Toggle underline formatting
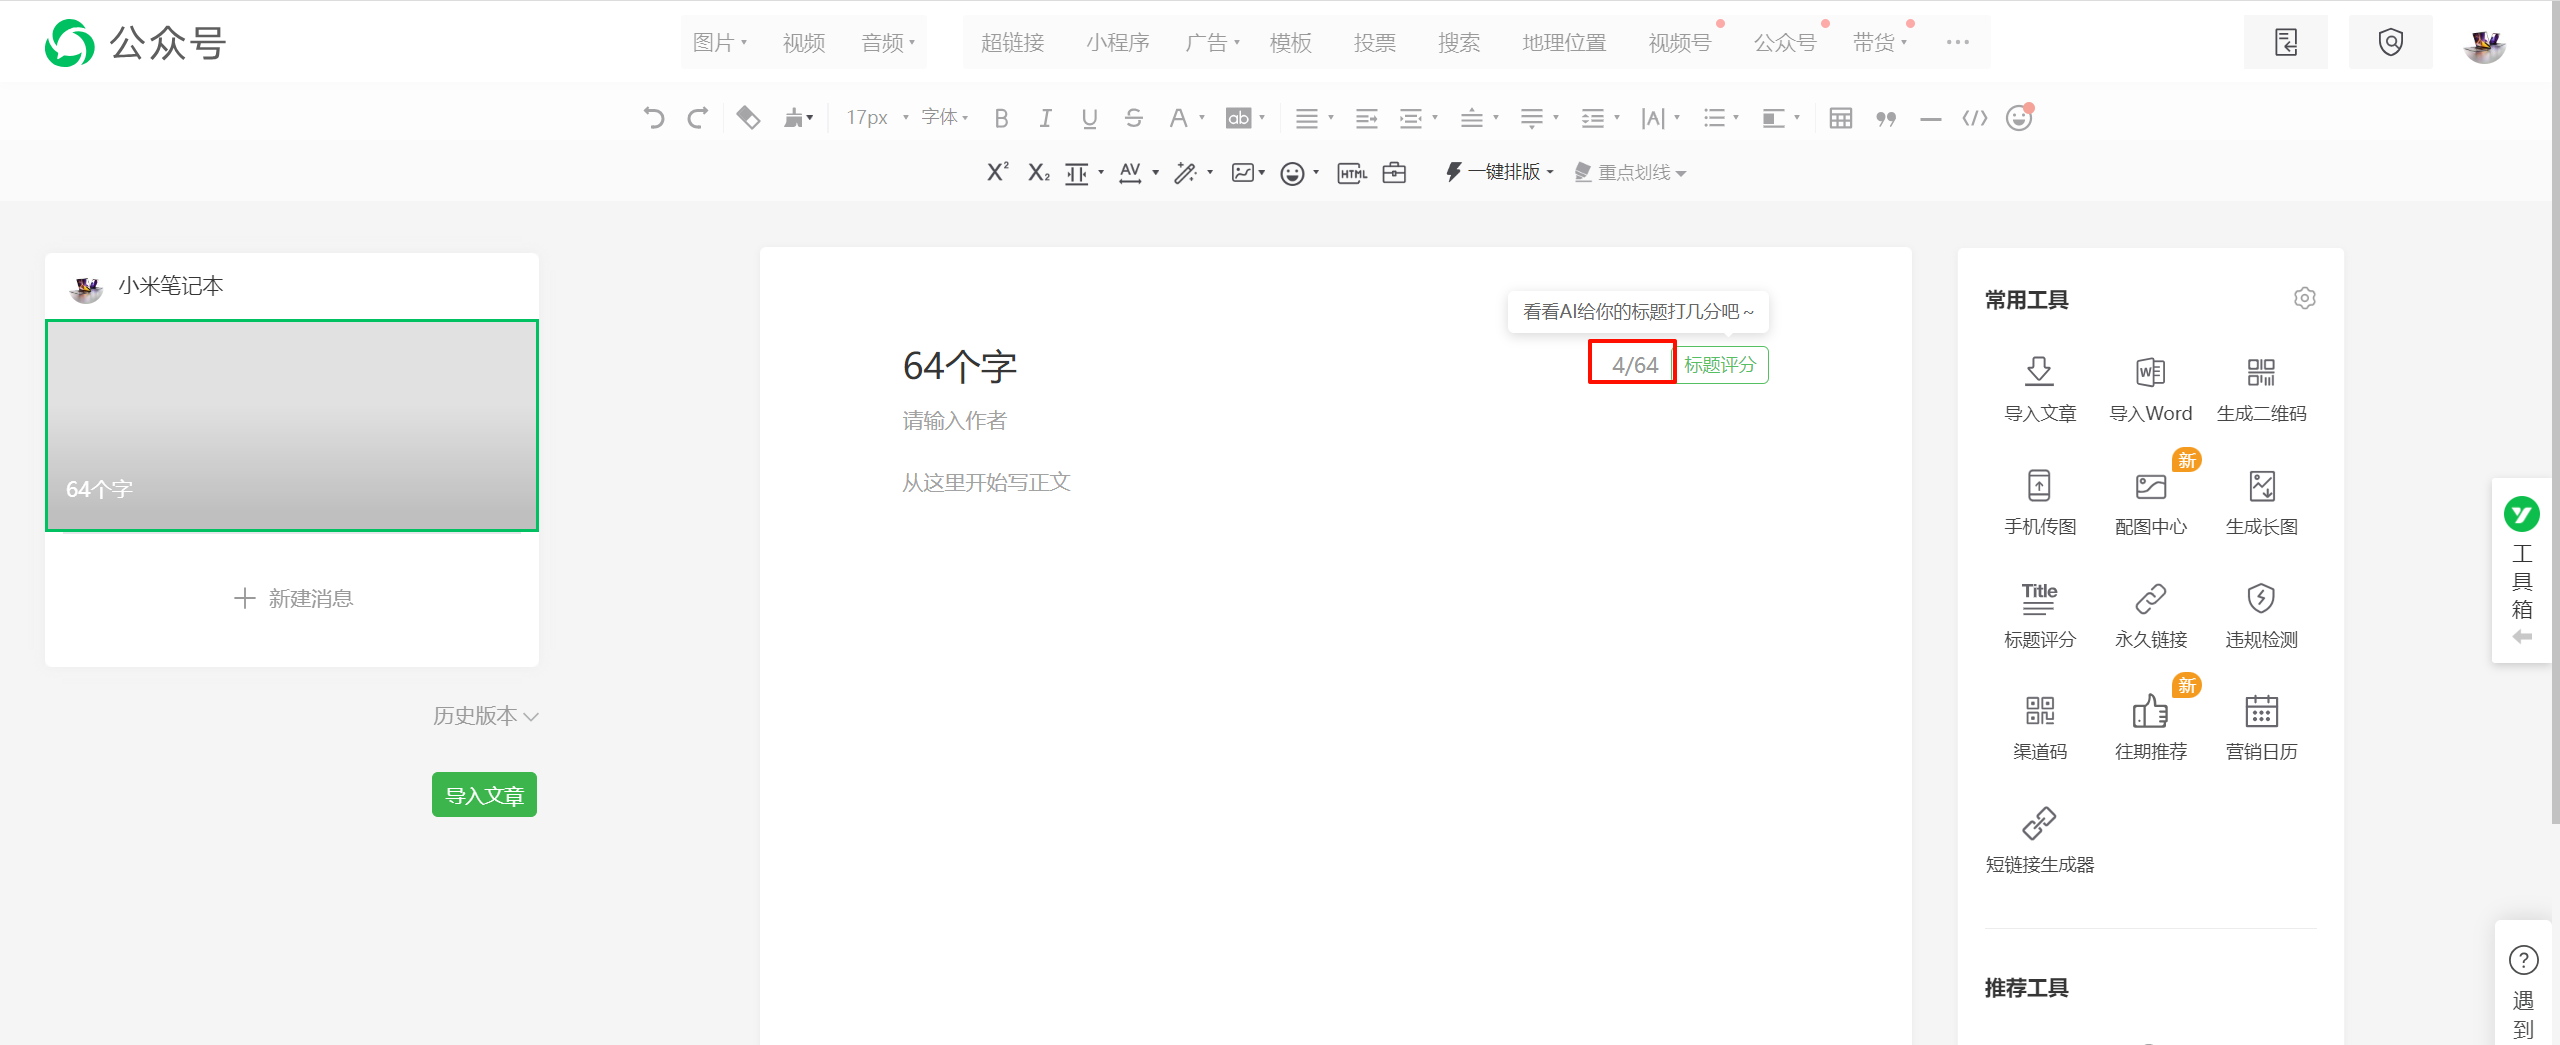This screenshot has height=1045, width=2560. (x=1089, y=118)
